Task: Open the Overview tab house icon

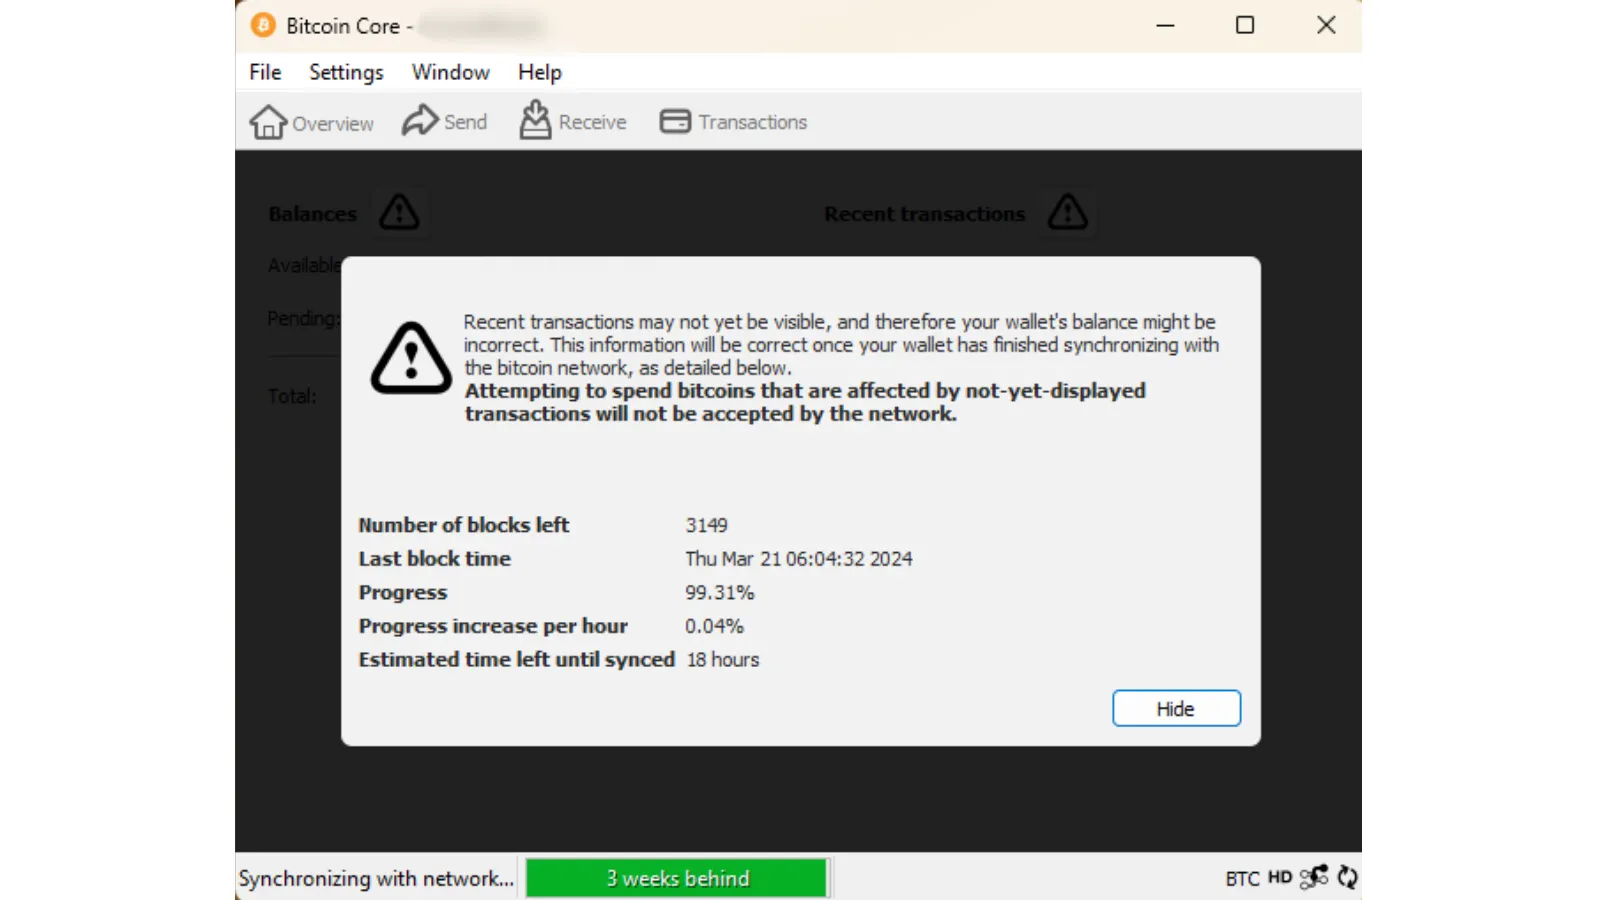Action: click(x=268, y=122)
